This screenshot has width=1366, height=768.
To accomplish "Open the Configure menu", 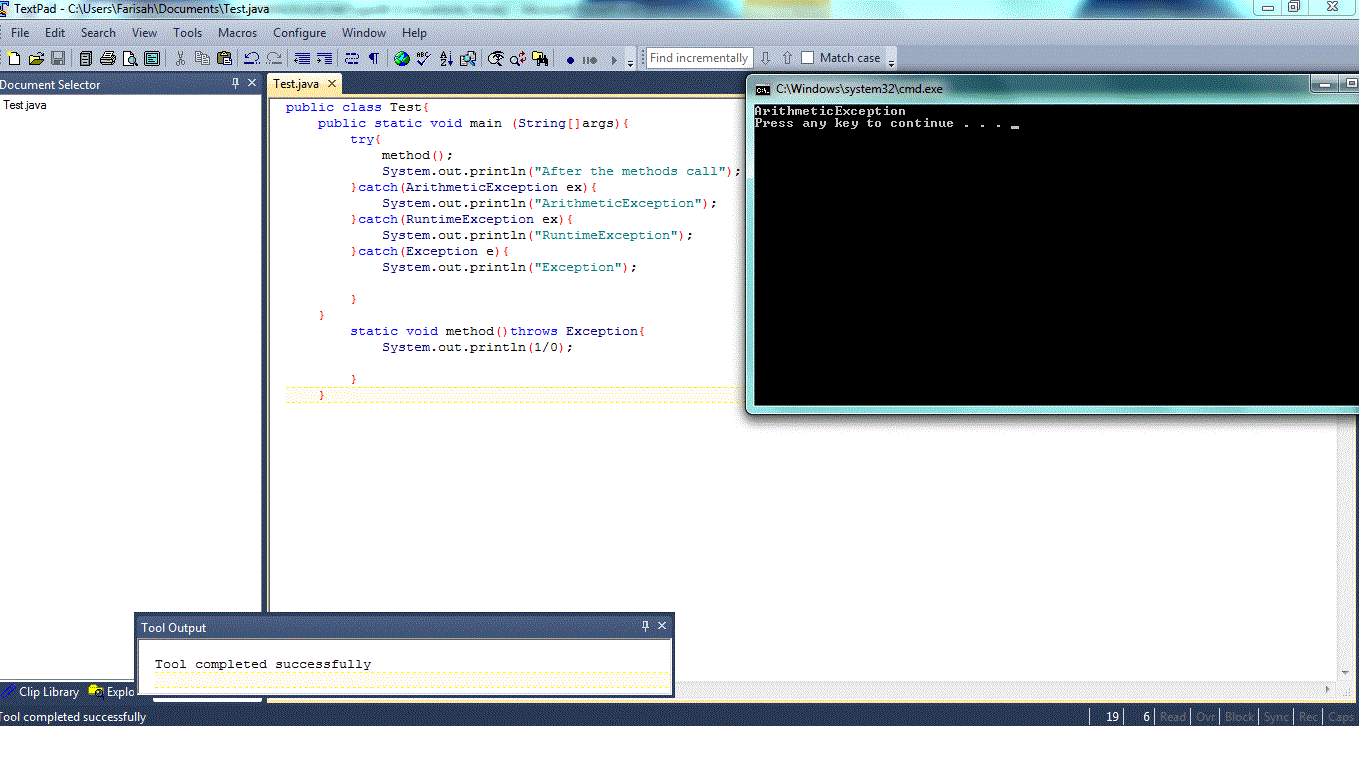I will (x=299, y=33).
